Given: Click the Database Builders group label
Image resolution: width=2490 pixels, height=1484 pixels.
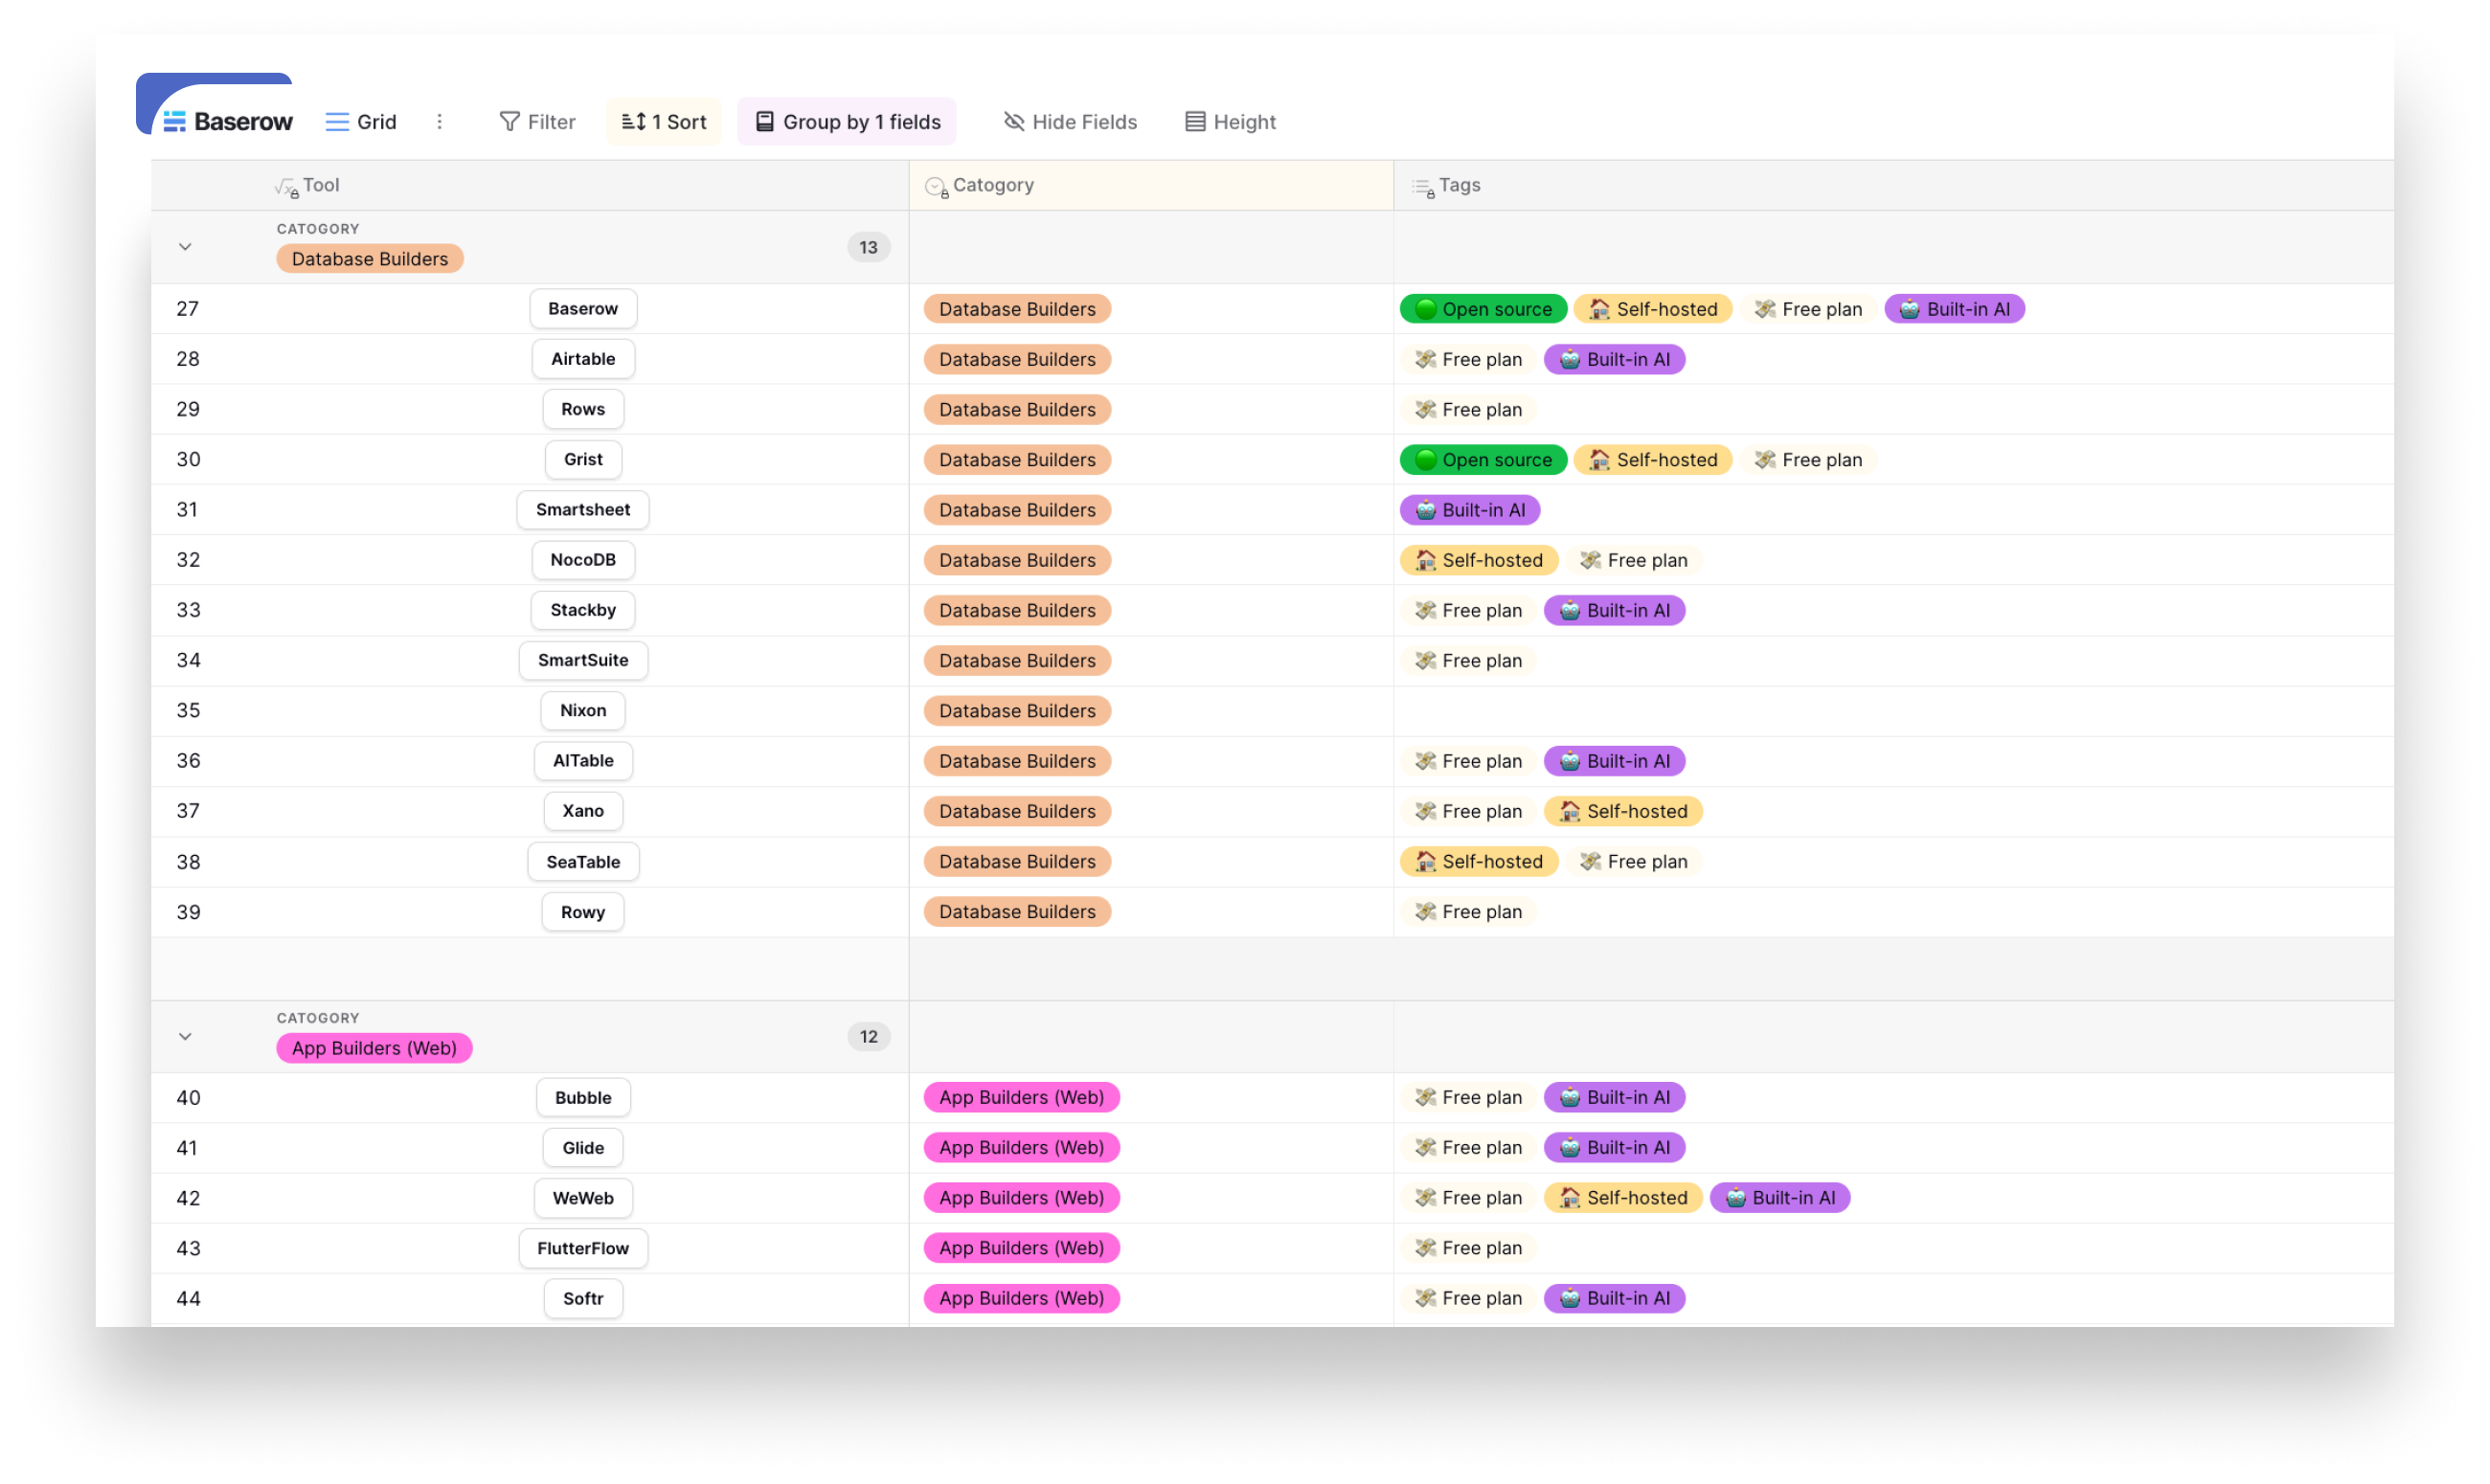Looking at the screenshot, I should tap(370, 259).
